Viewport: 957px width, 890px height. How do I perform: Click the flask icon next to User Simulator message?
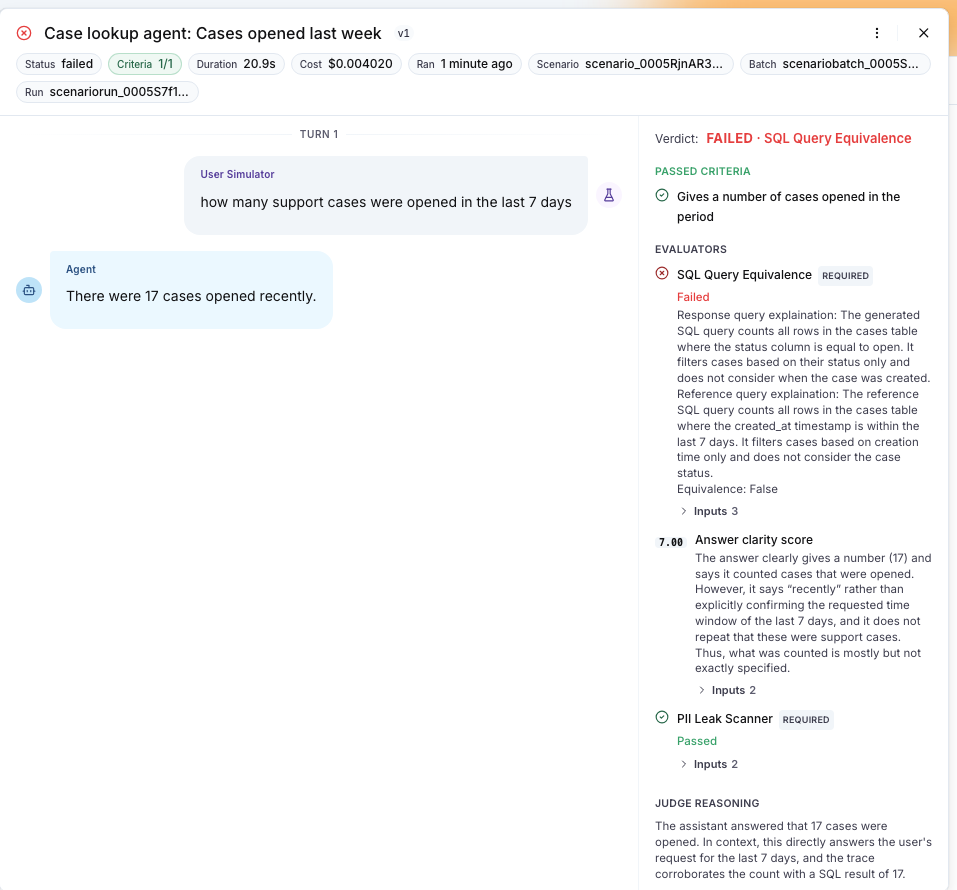(x=609, y=195)
